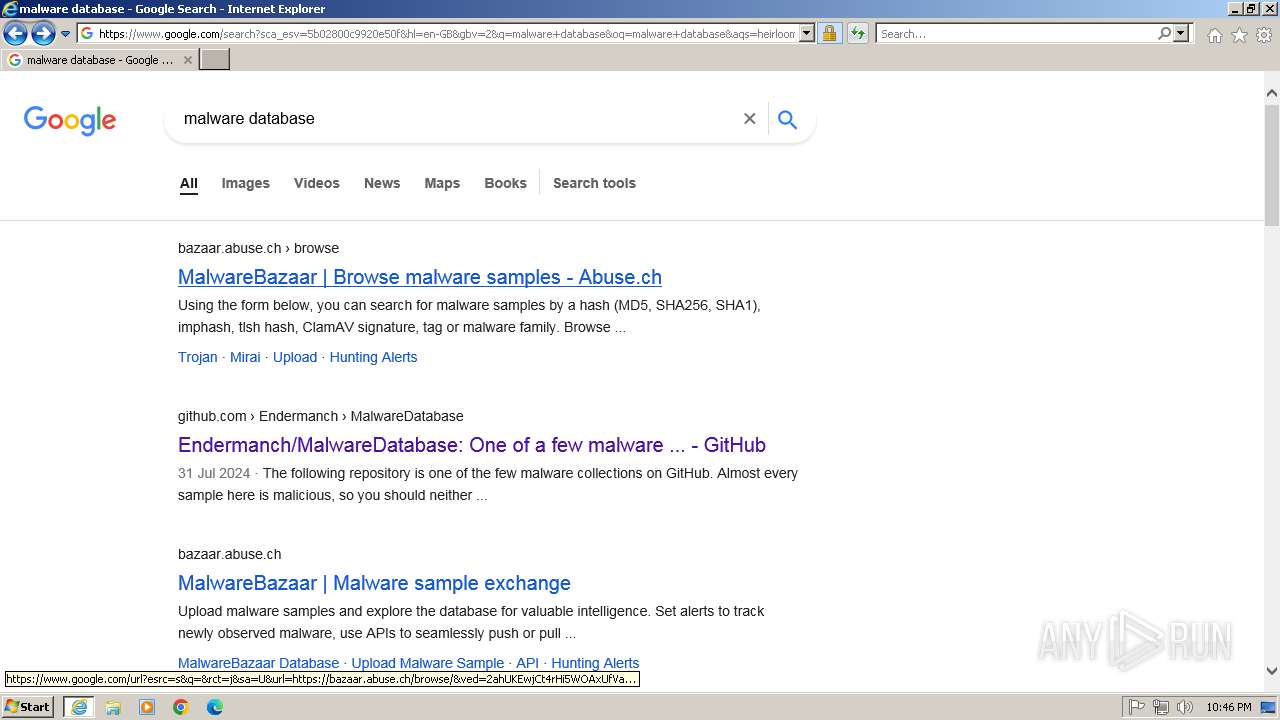Open the Mirai sublink
This screenshot has height=720, width=1280.
245,357
